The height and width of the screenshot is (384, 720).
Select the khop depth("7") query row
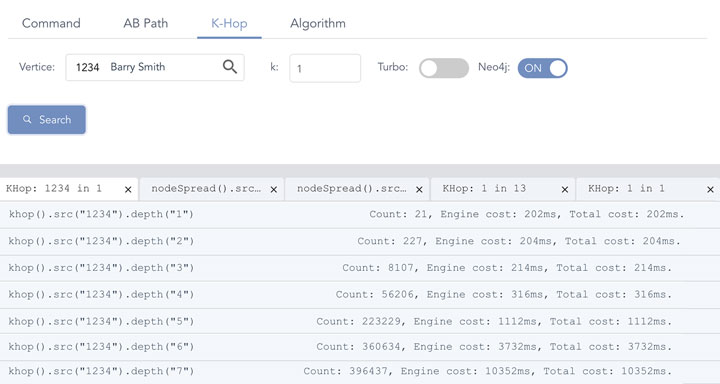(x=360, y=372)
